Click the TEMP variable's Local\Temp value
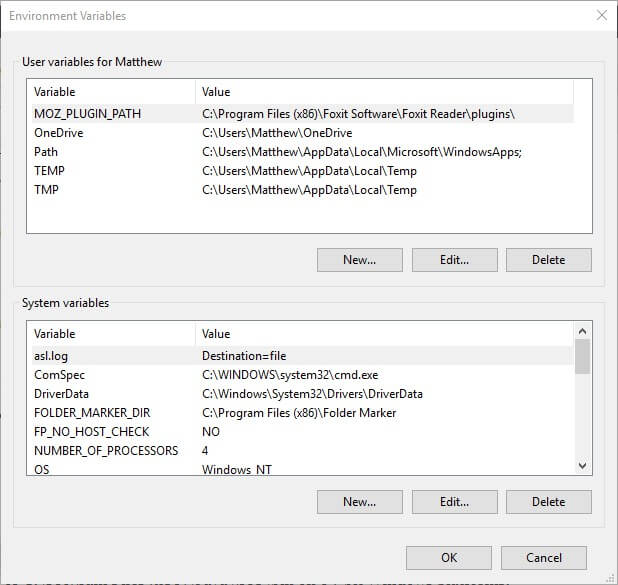 pyautogui.click(x=309, y=171)
